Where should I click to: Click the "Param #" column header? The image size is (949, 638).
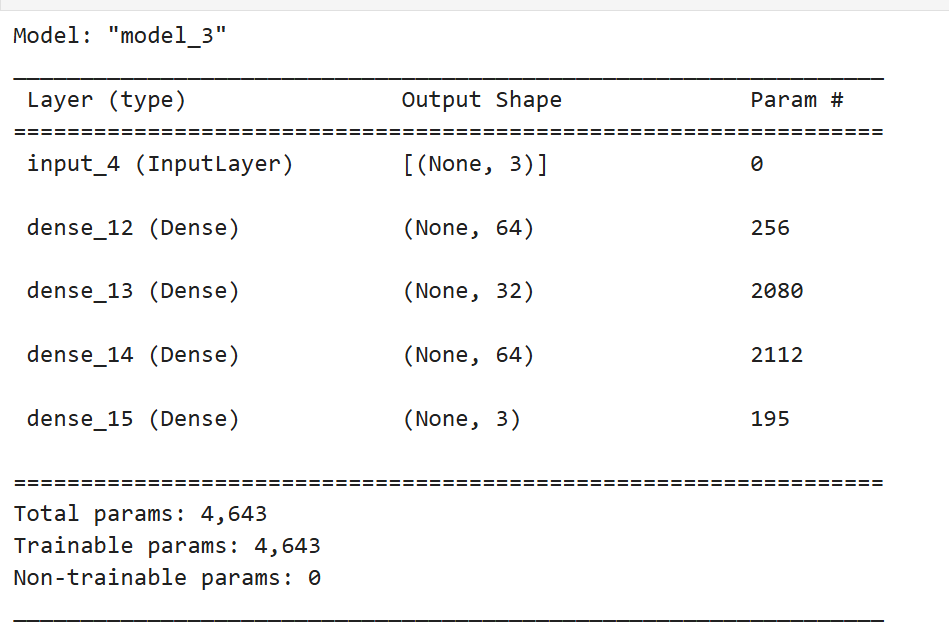coord(797,100)
